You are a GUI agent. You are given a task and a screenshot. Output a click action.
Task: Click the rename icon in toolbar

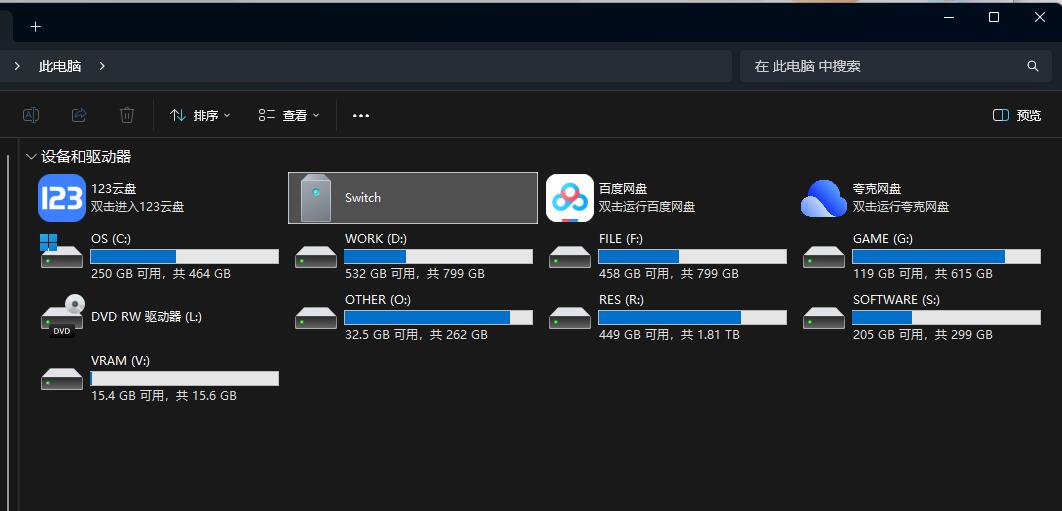pos(31,115)
